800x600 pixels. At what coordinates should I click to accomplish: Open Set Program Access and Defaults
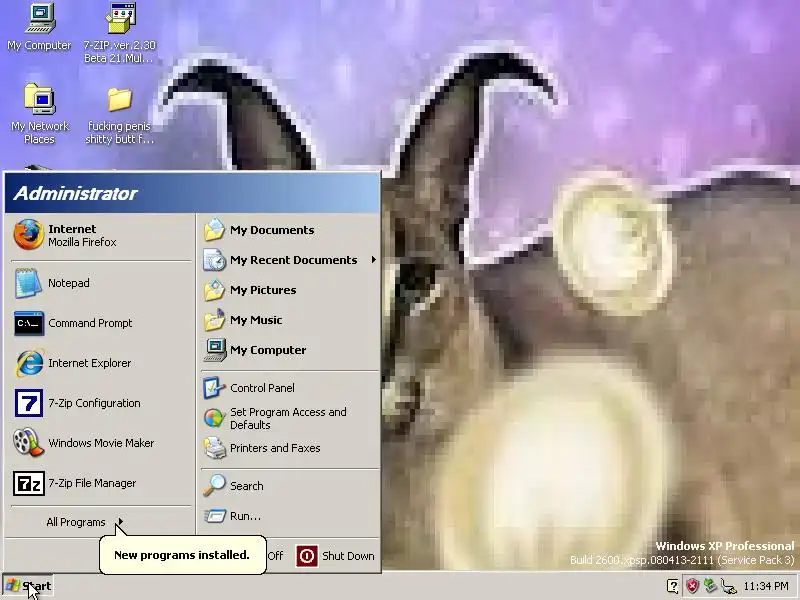(x=290, y=418)
